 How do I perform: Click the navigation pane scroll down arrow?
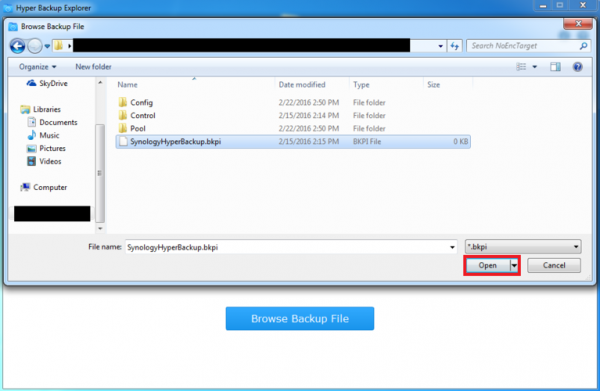click(100, 228)
